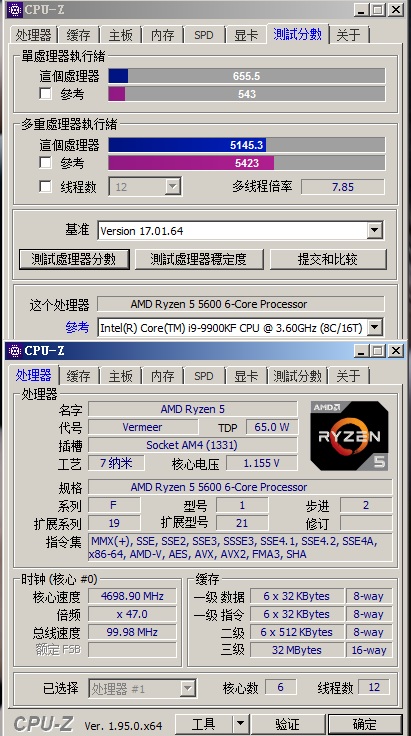Close the bottom CPU-Z processor window

click(x=396, y=351)
